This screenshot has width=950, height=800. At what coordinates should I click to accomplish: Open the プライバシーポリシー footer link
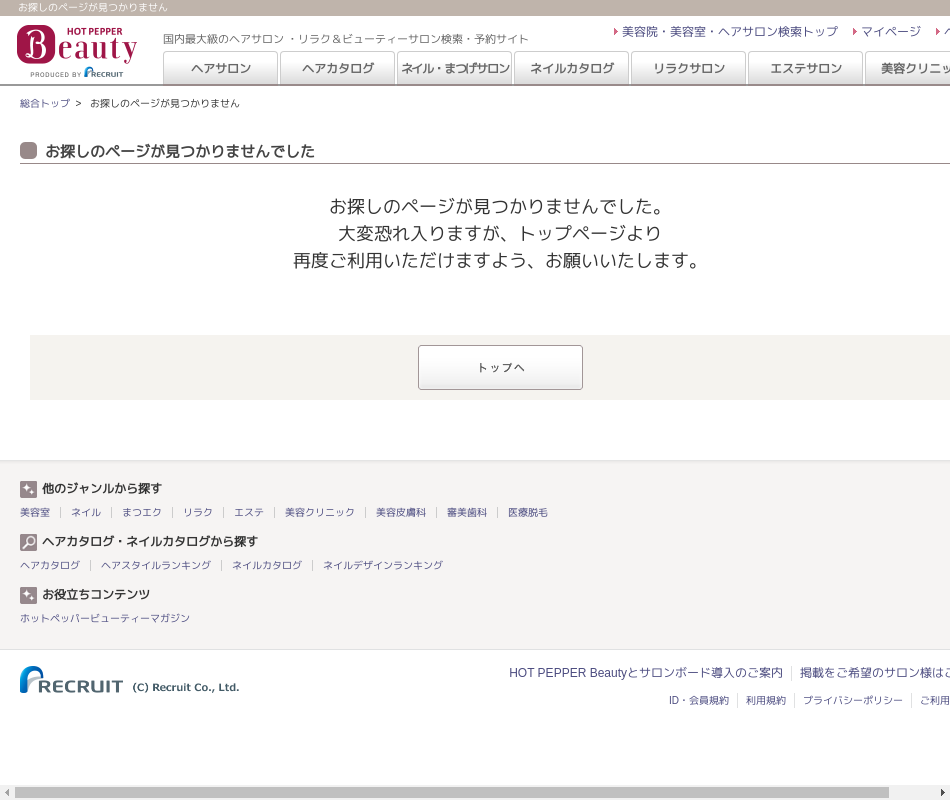[852, 700]
